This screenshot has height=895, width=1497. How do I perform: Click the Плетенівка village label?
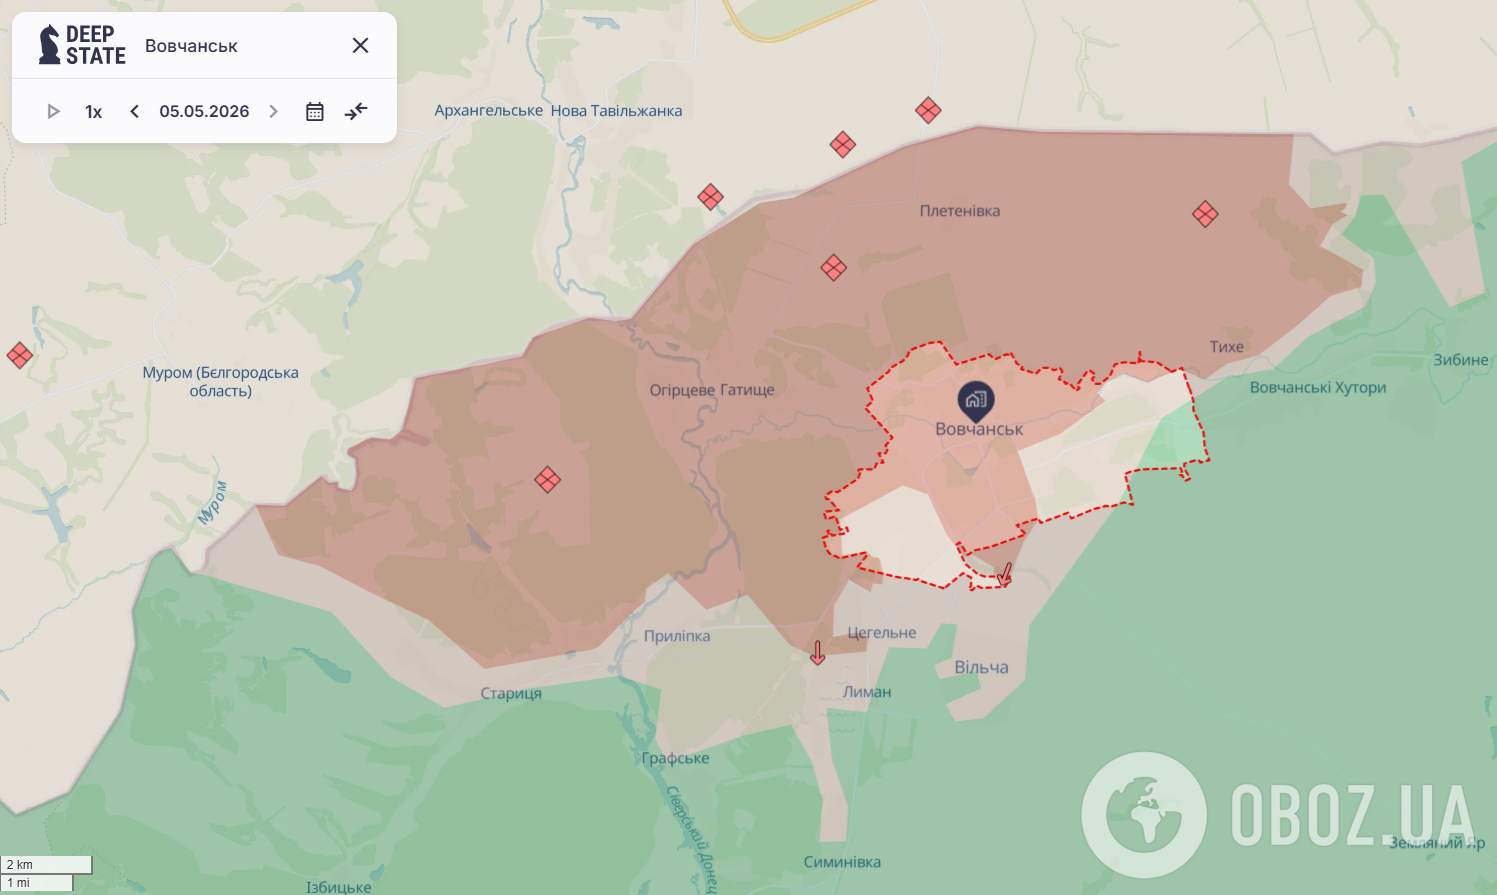point(960,211)
